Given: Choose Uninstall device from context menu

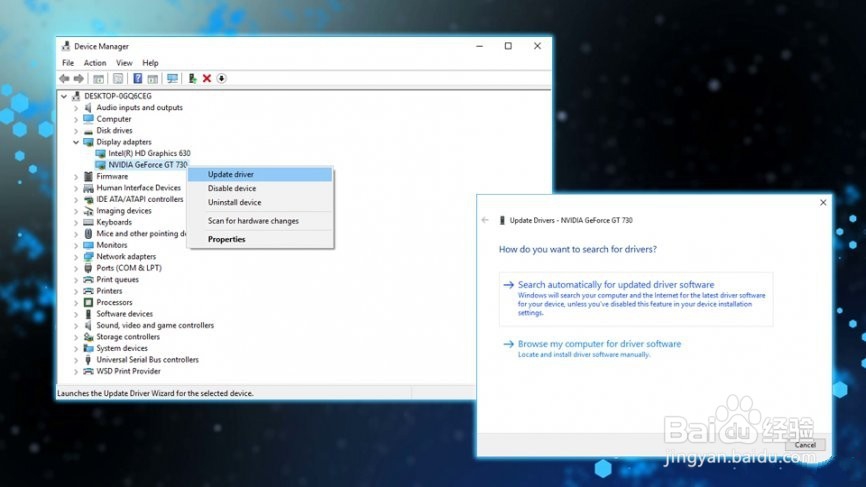Looking at the screenshot, I should (x=260, y=203).
